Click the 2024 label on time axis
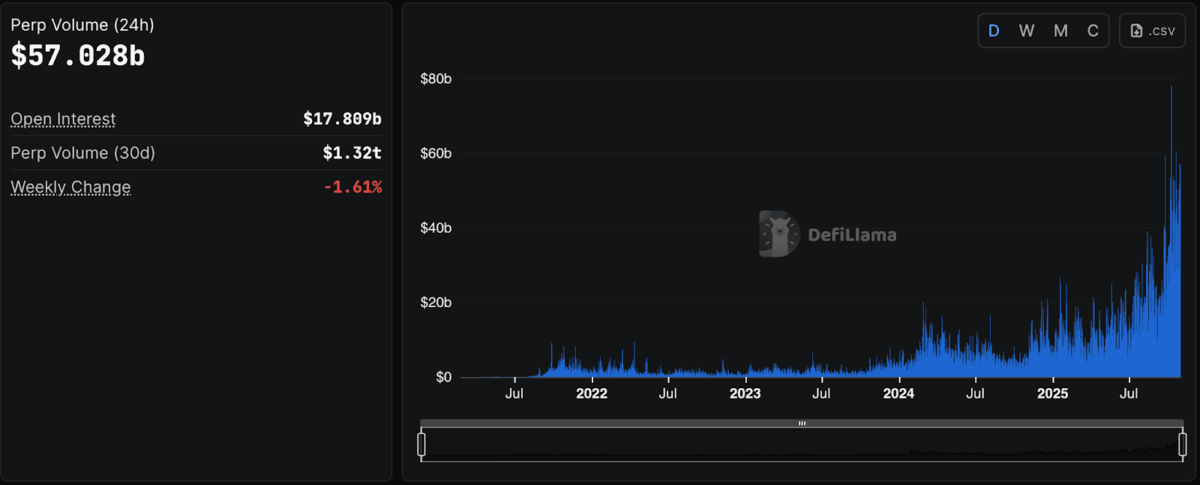The width and height of the screenshot is (1200, 485). click(899, 394)
